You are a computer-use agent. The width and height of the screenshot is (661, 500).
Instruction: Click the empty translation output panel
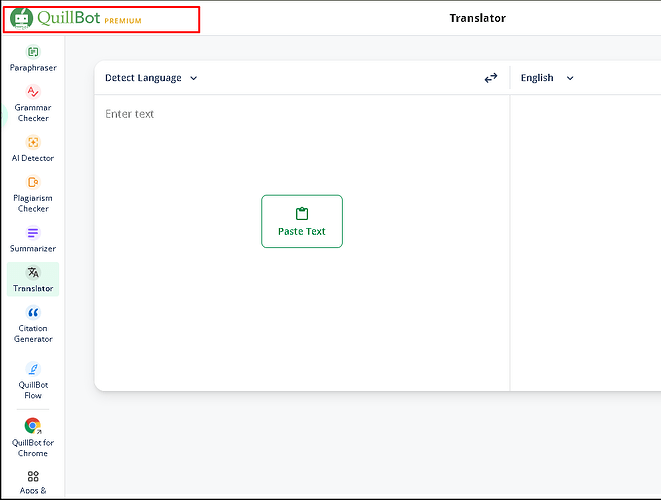coord(586,243)
